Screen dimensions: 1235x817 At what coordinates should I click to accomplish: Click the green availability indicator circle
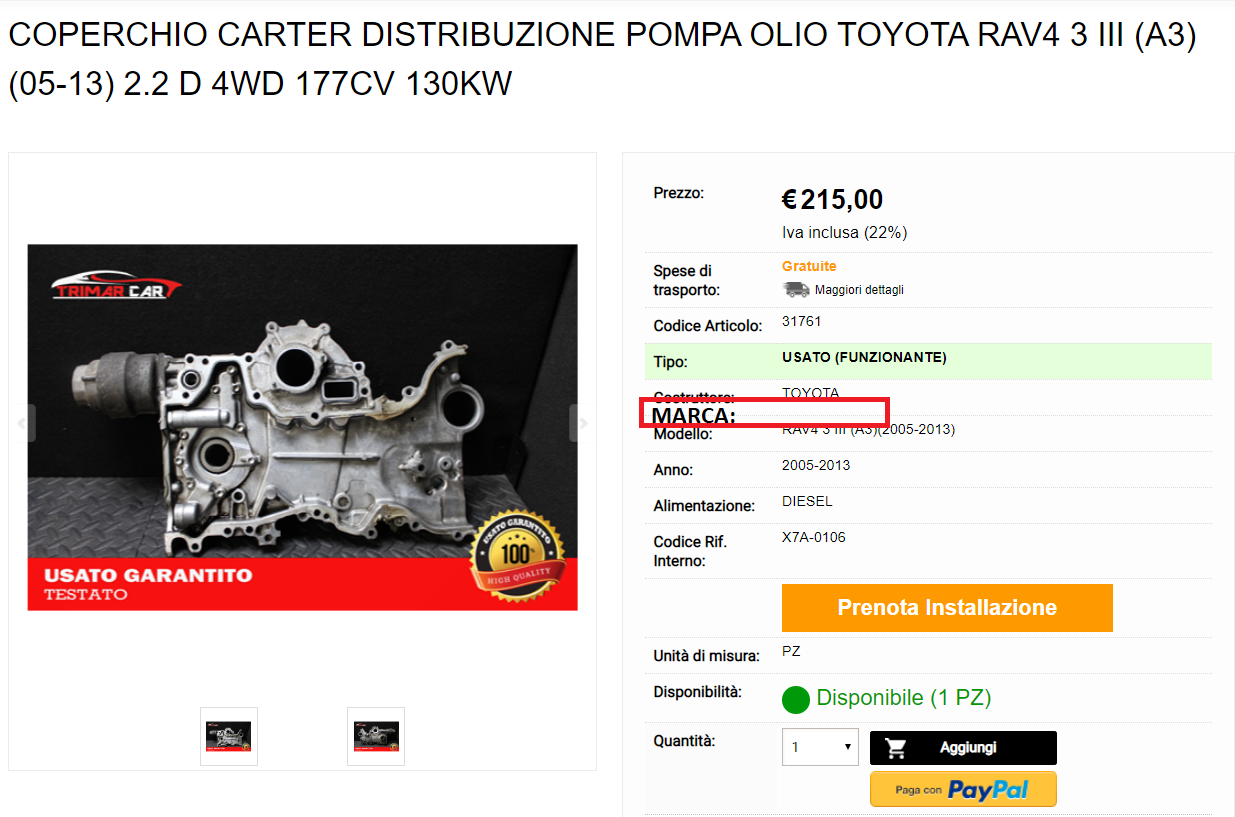(x=795, y=699)
